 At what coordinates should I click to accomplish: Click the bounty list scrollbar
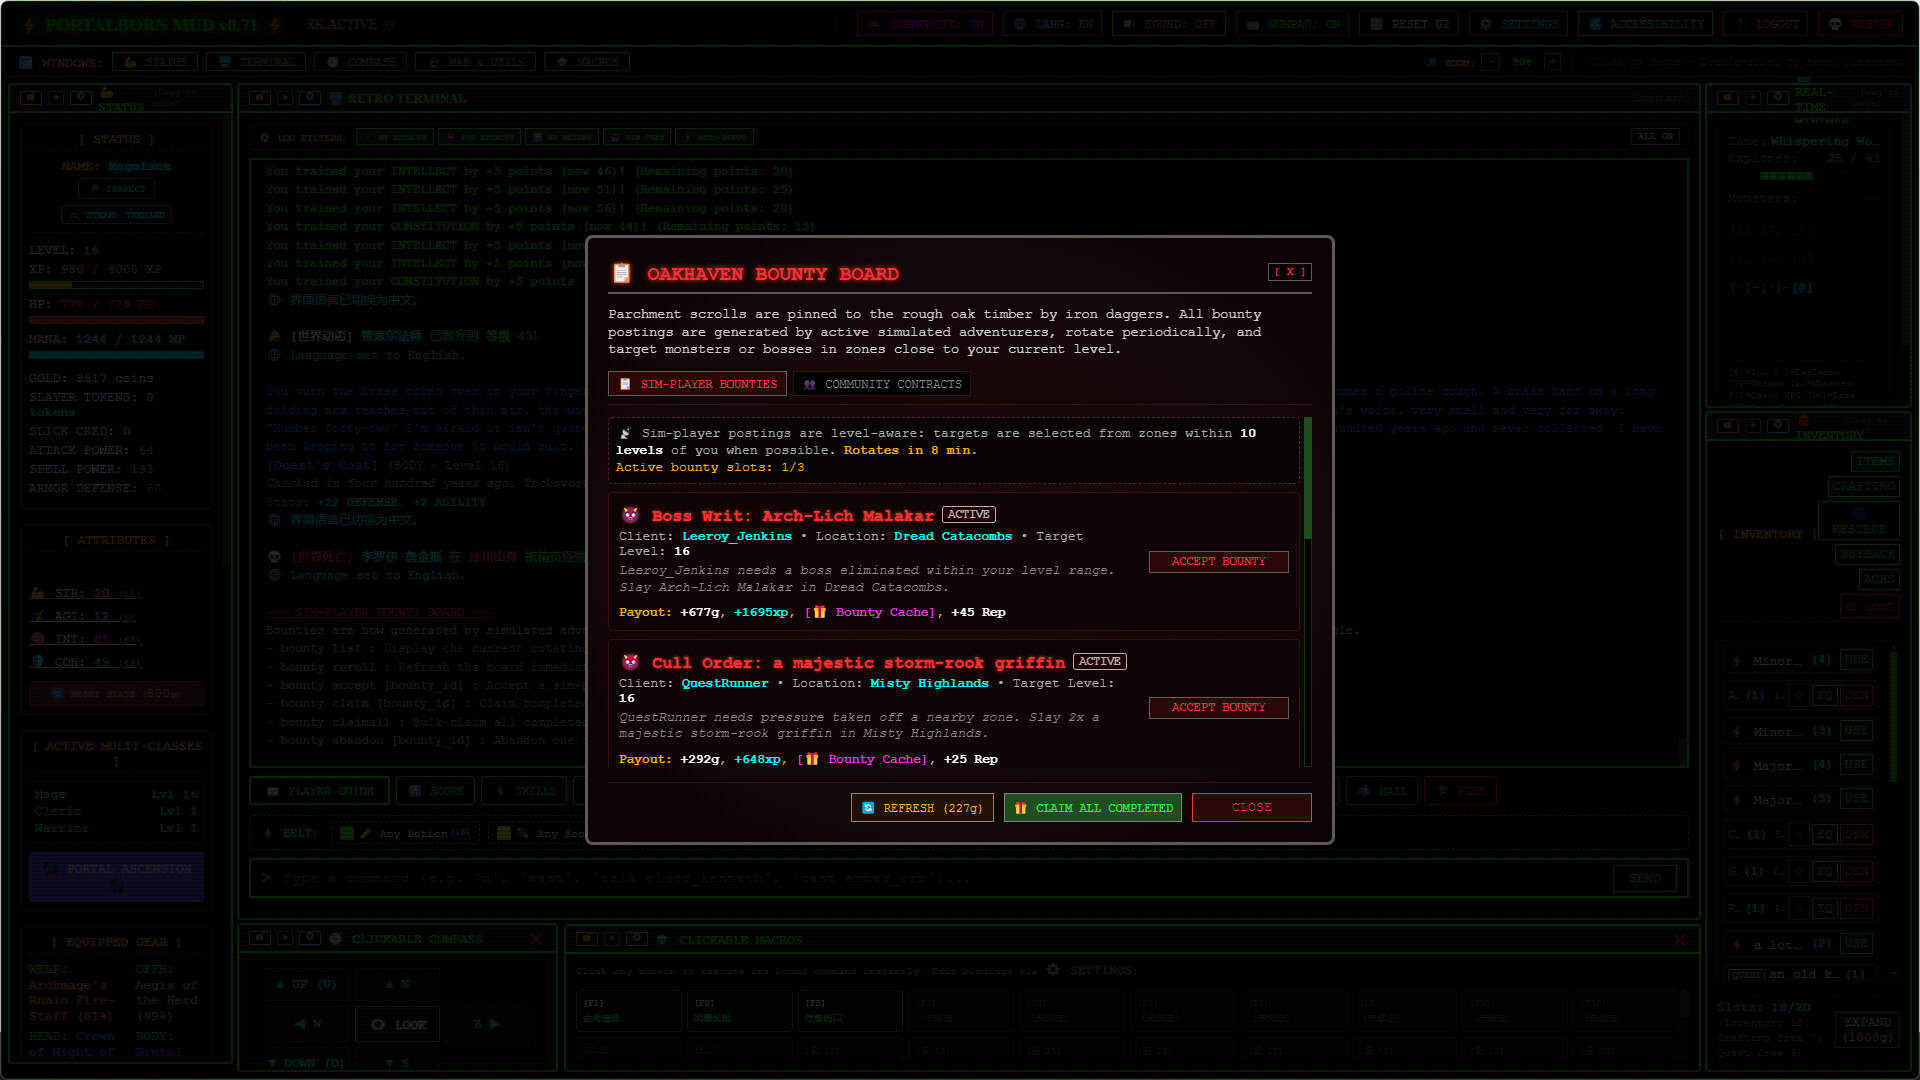(x=1307, y=592)
